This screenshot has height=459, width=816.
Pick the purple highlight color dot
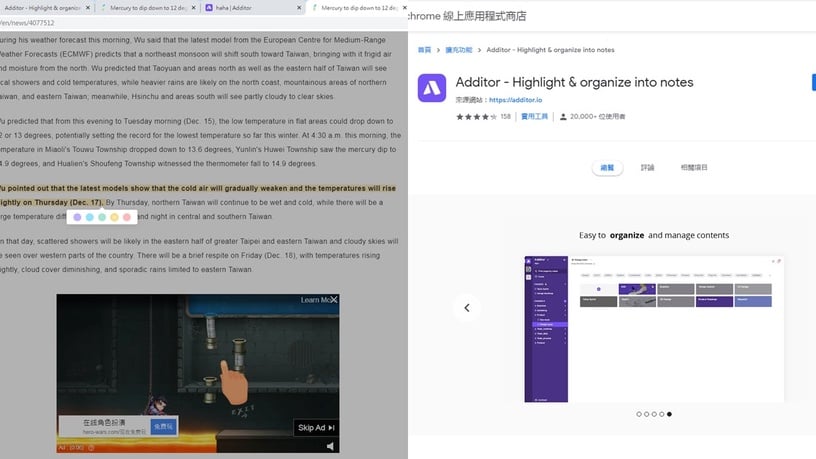(x=77, y=217)
